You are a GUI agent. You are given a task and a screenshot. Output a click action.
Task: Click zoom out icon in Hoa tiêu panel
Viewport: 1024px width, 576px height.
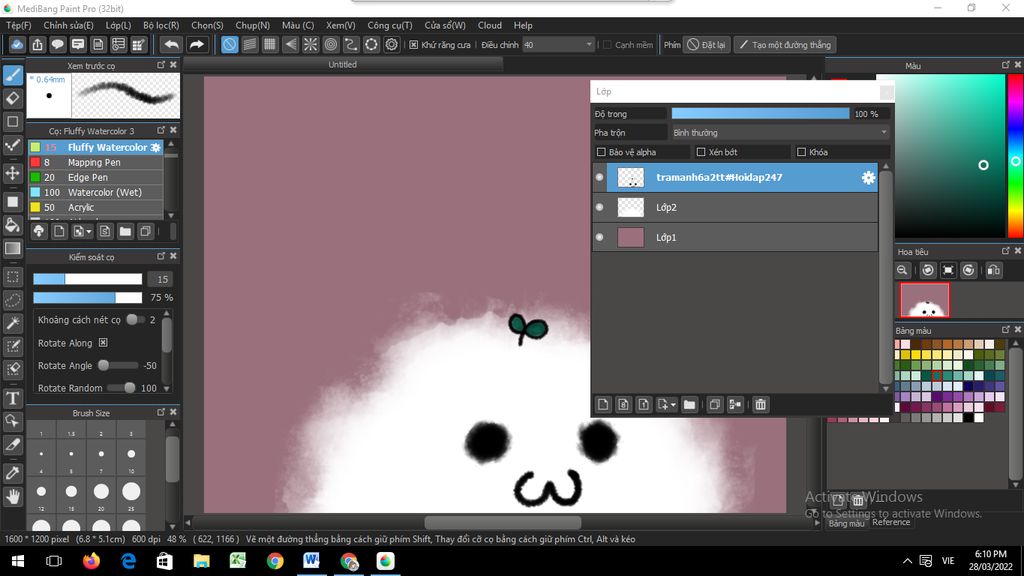903,270
